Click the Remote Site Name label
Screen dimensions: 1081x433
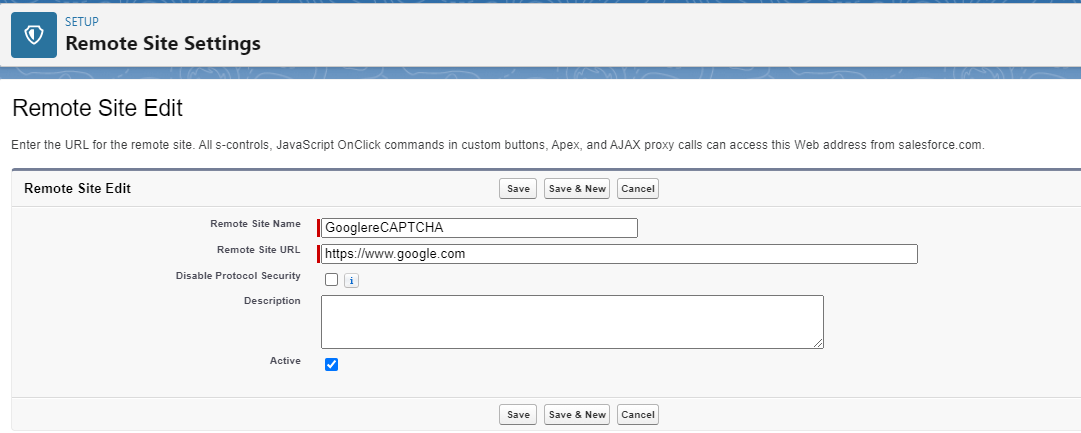point(255,223)
